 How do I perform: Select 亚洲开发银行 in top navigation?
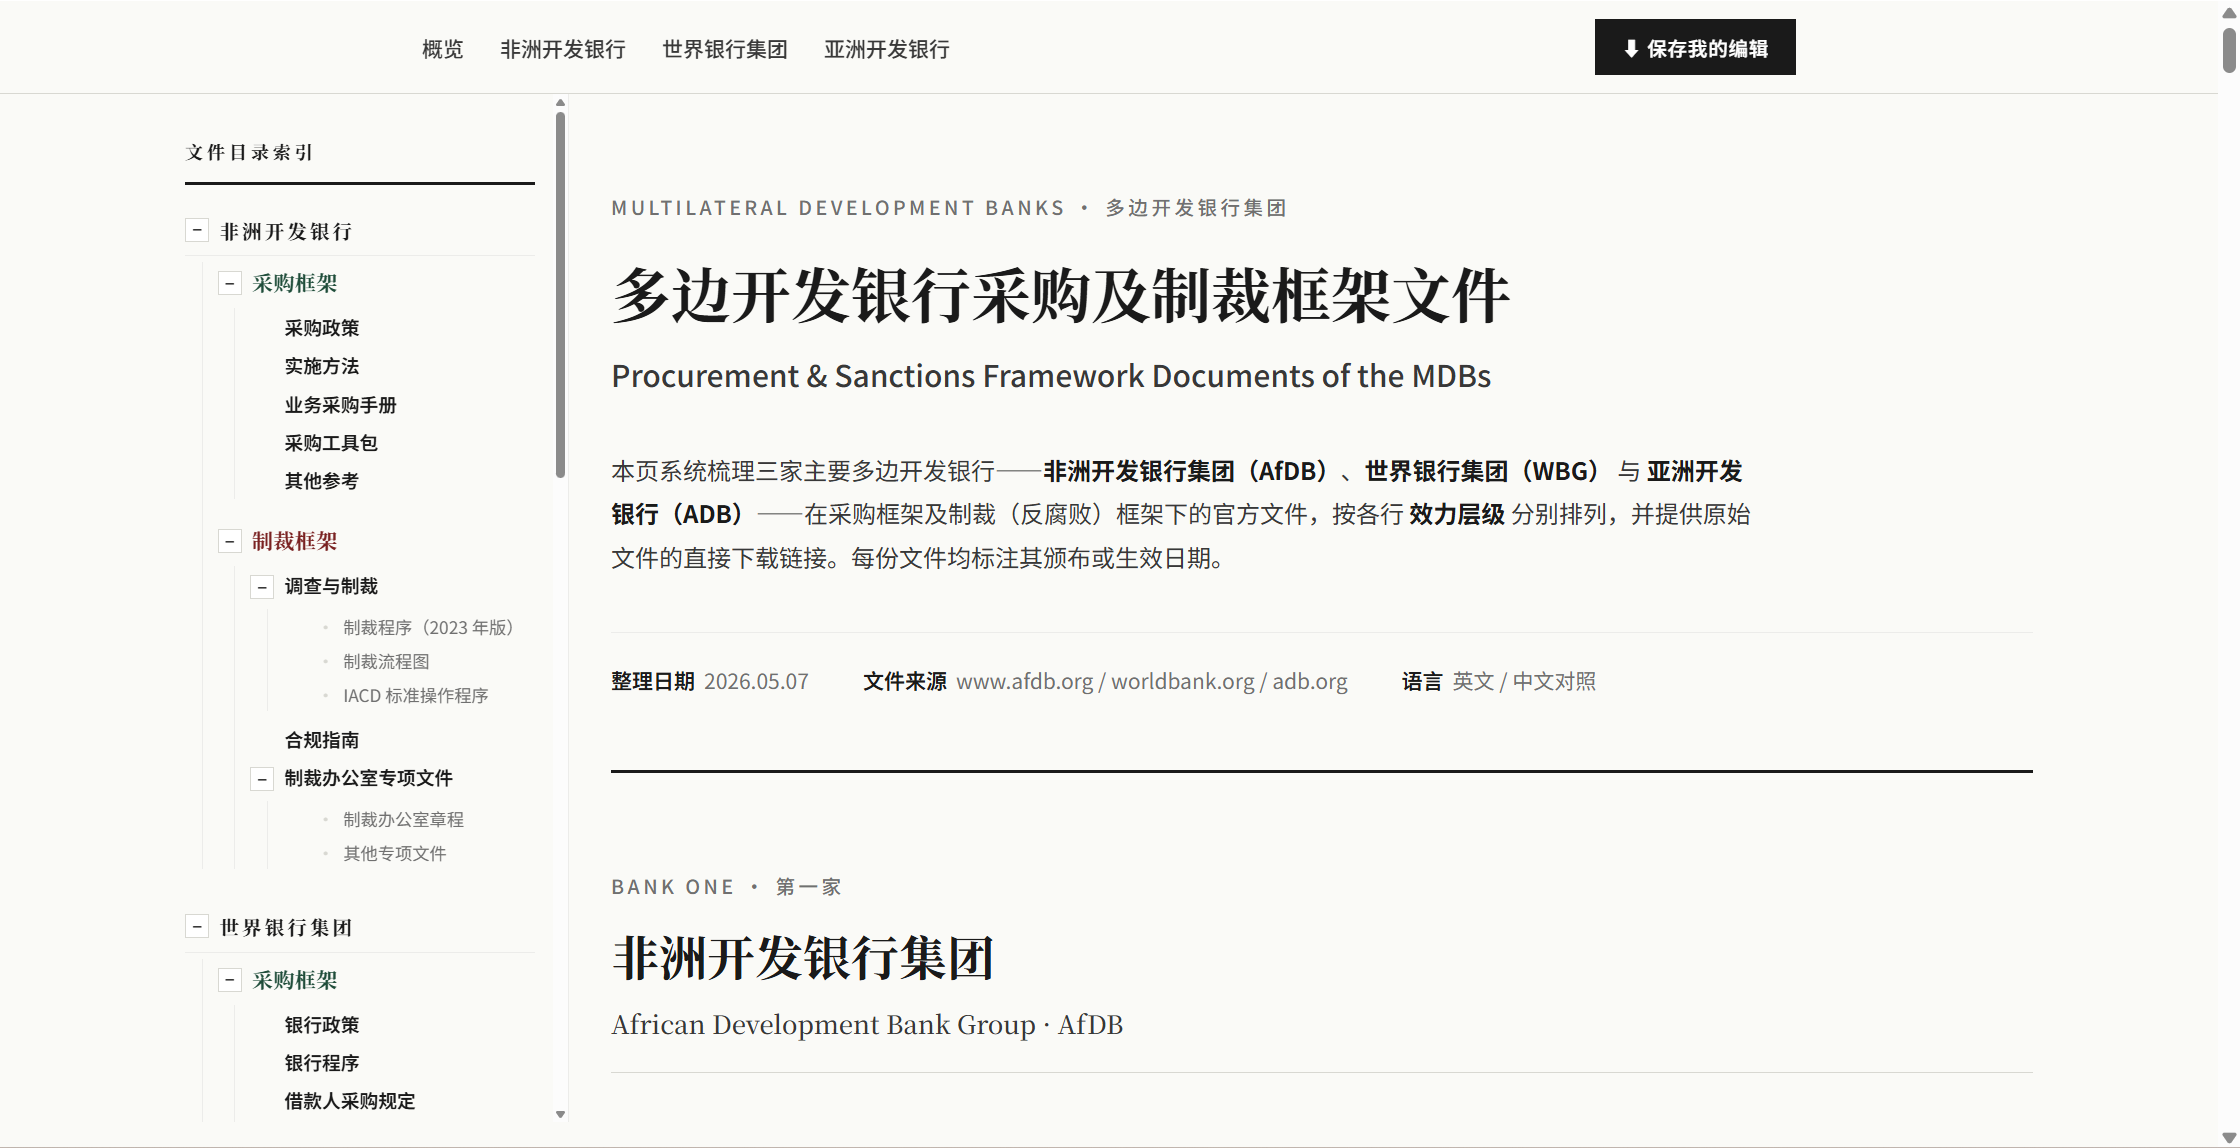pyautogui.click(x=887, y=49)
